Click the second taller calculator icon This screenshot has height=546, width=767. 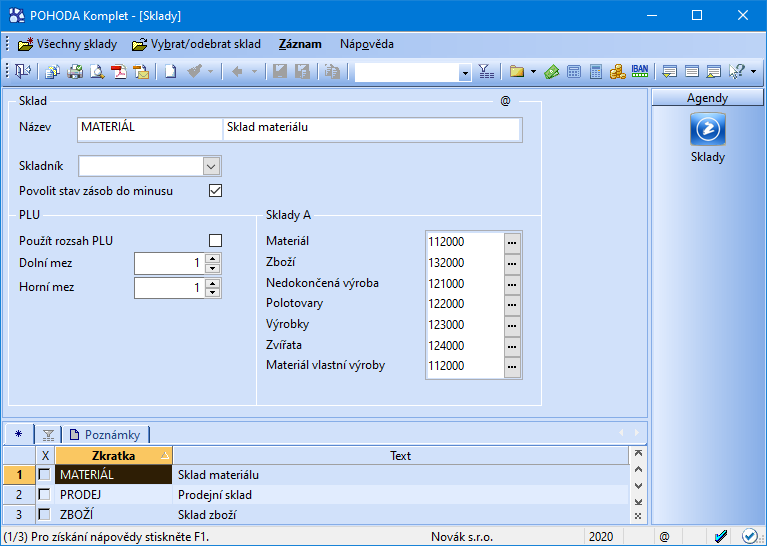coord(596,72)
